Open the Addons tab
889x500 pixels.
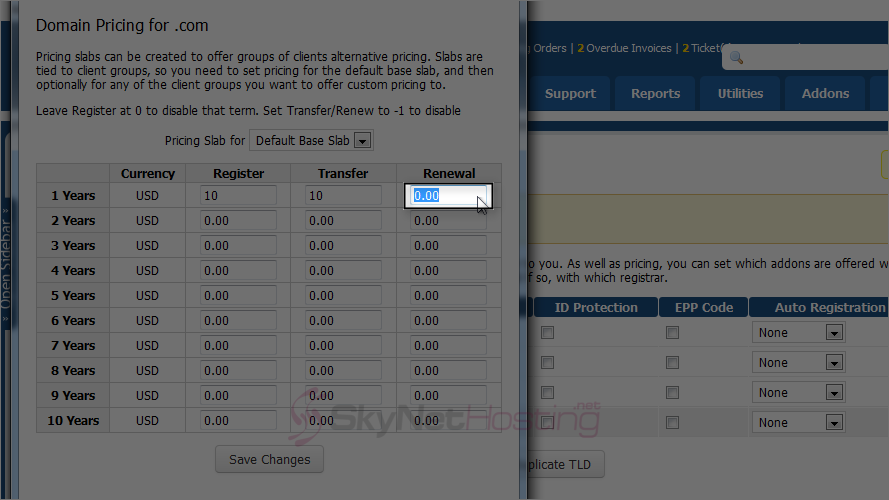[x=826, y=94]
